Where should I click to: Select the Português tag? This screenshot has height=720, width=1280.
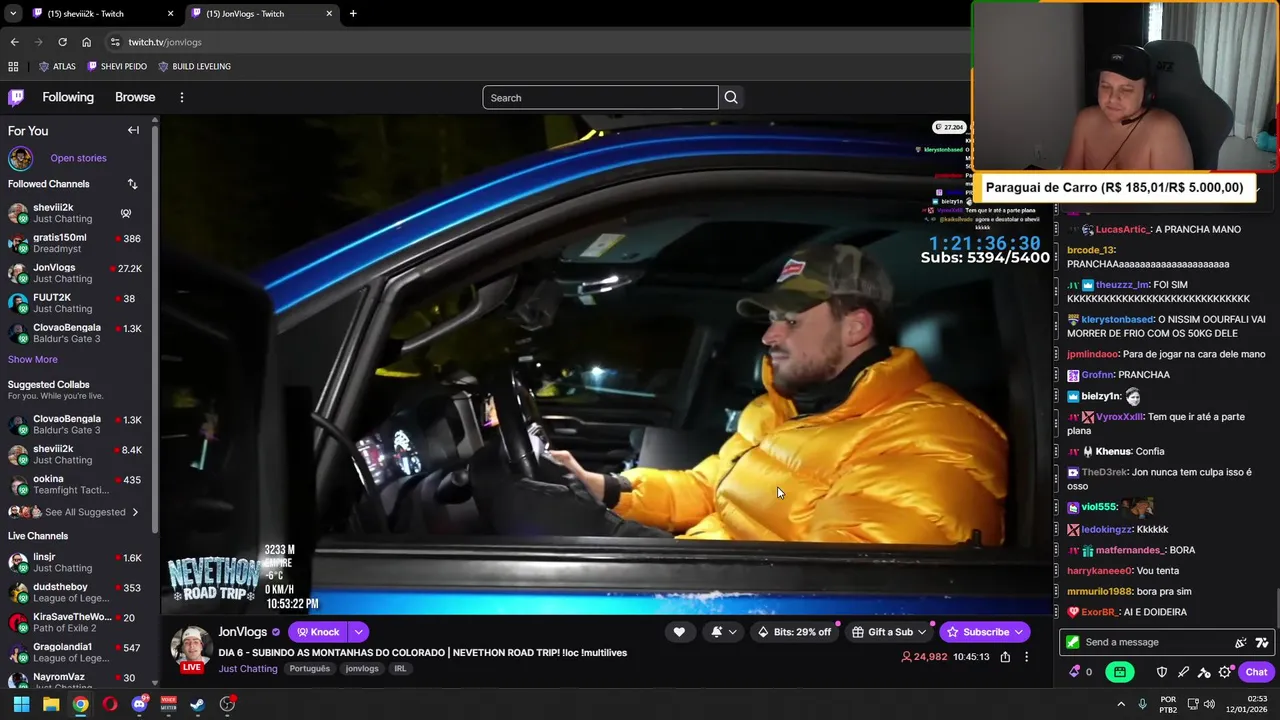(x=309, y=669)
